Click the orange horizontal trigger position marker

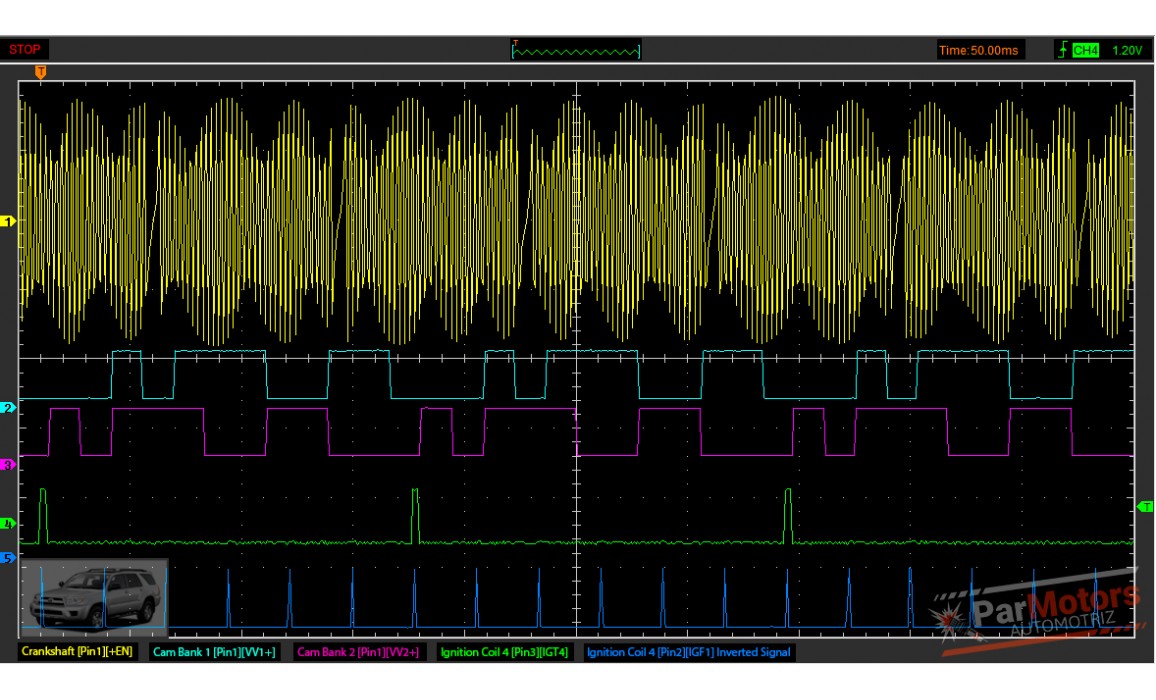point(40,72)
